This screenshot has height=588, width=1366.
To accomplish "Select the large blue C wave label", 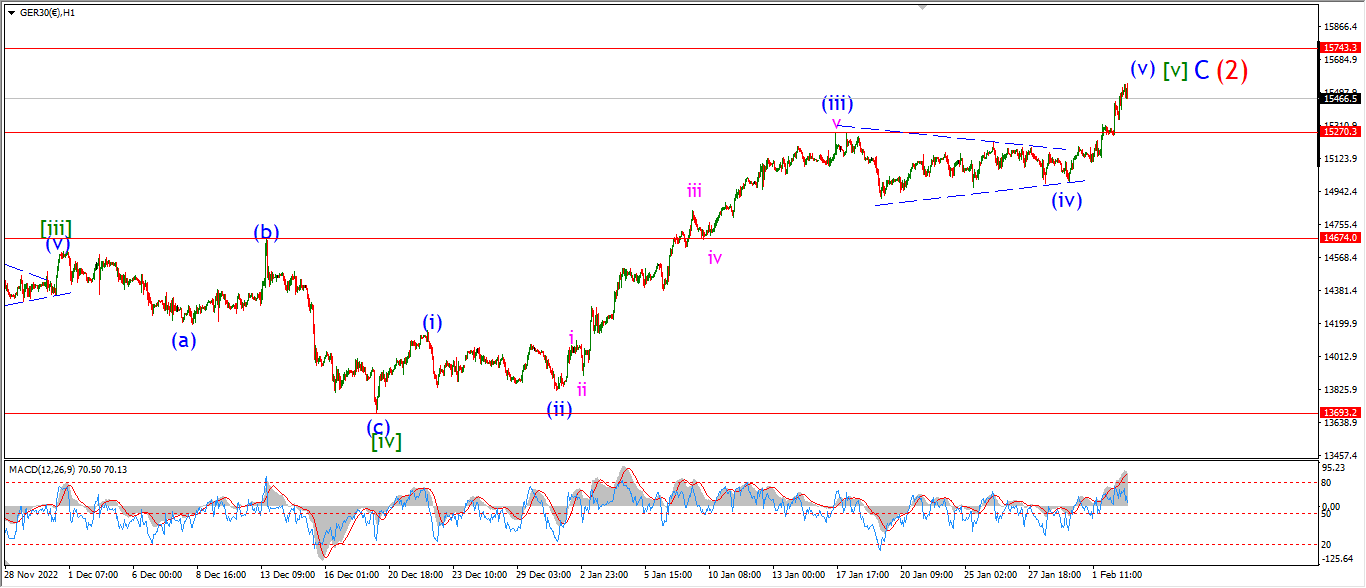I will point(1202,70).
